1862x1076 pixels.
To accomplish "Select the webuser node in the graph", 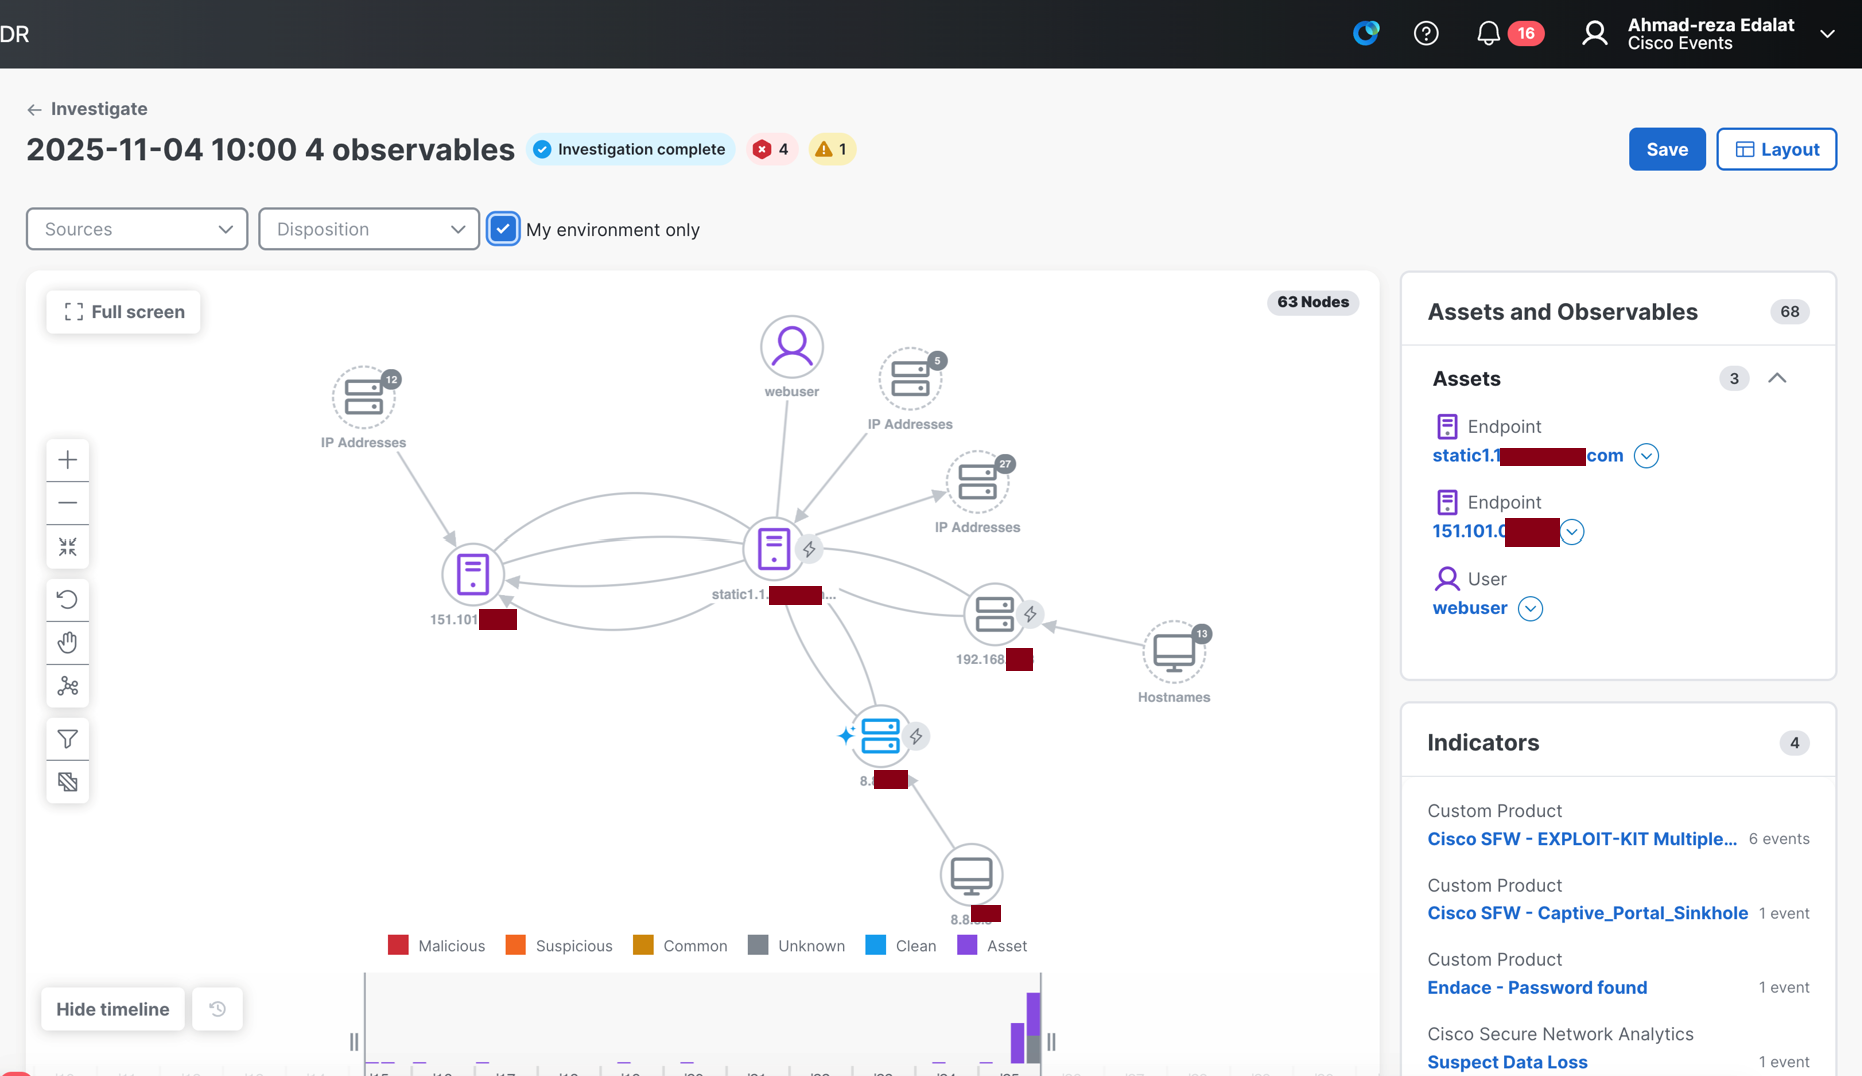I will click(x=791, y=346).
